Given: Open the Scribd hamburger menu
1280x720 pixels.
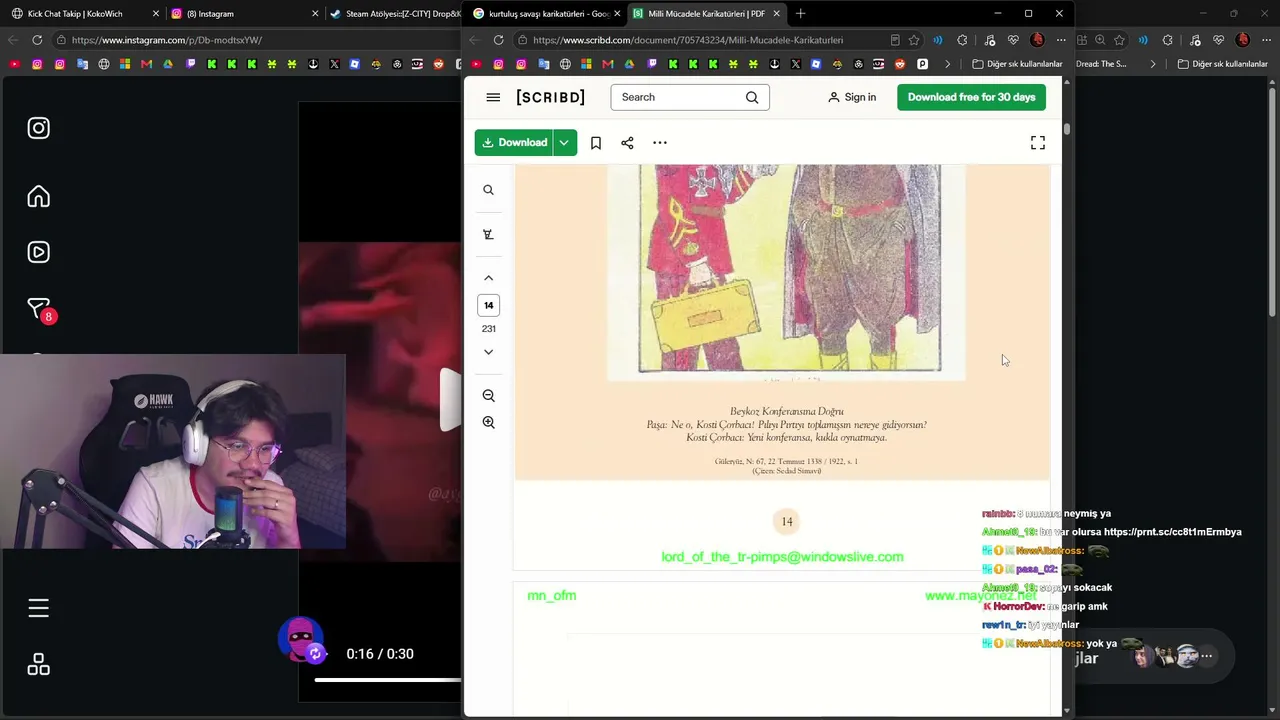Looking at the screenshot, I should pos(493,97).
